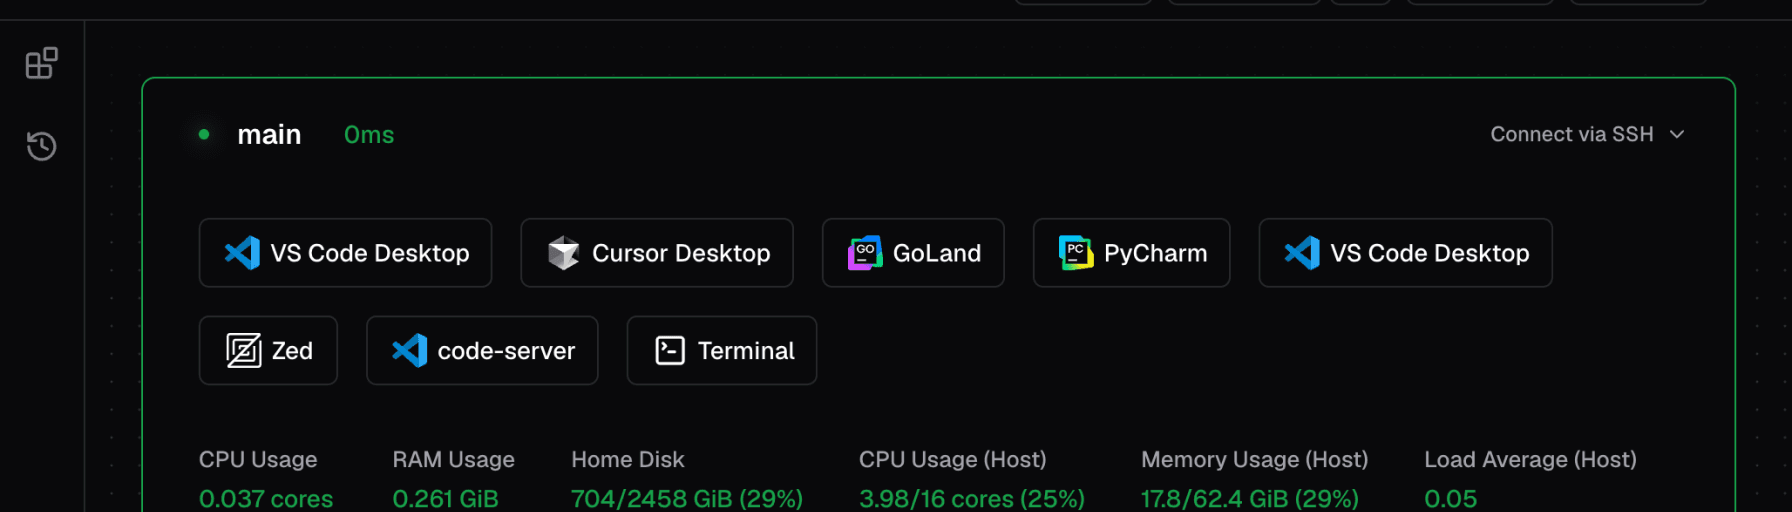
Task: Click the 0ms latency indicator
Action: (369, 135)
